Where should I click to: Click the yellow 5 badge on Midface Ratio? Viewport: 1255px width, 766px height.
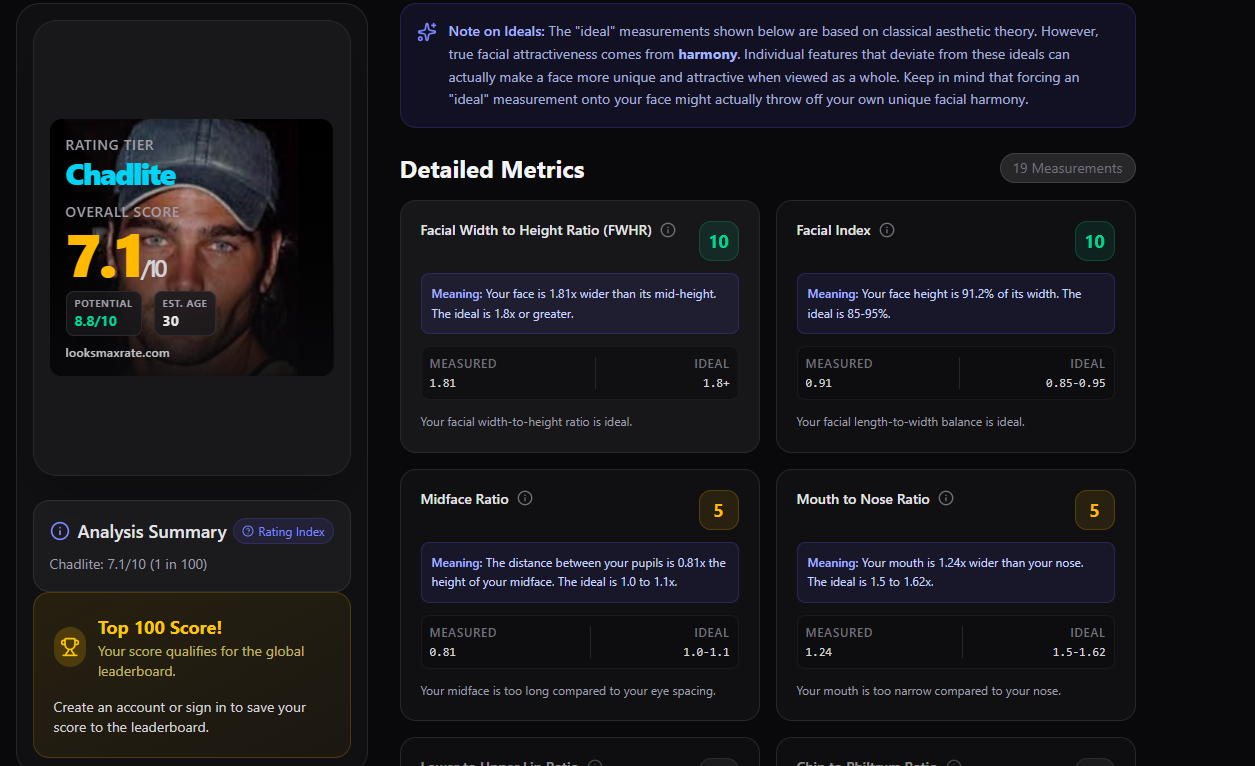pos(718,510)
